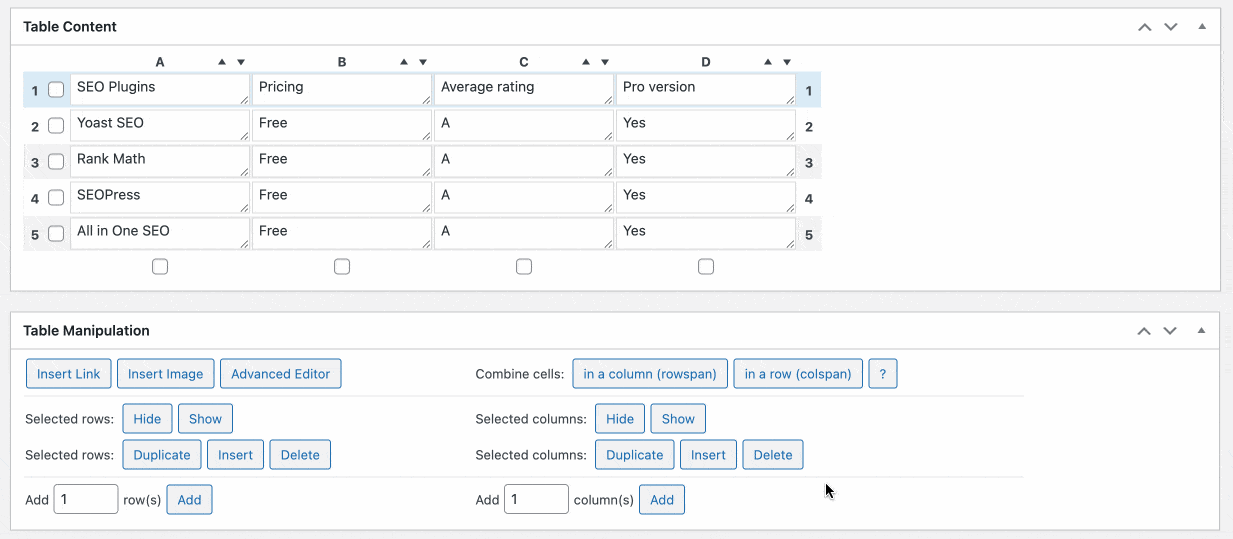Open the Advanced Editor
This screenshot has height=539, width=1233.
tap(281, 374)
